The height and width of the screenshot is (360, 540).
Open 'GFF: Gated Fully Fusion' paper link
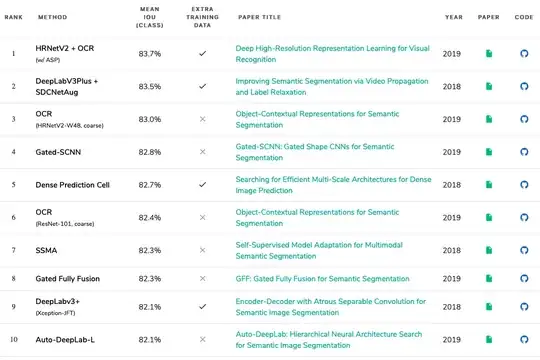[322, 279]
